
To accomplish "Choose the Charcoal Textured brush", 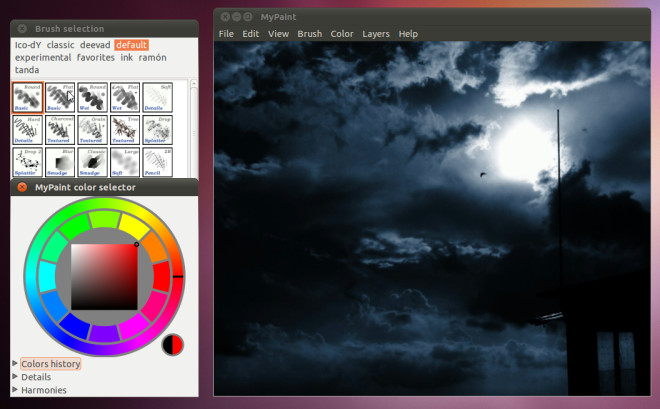I will click(60, 129).
